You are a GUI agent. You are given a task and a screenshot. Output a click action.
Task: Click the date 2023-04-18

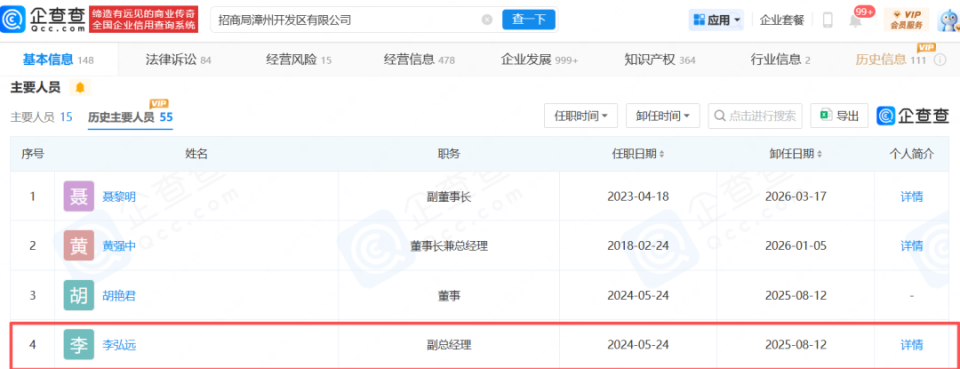pyautogui.click(x=637, y=197)
